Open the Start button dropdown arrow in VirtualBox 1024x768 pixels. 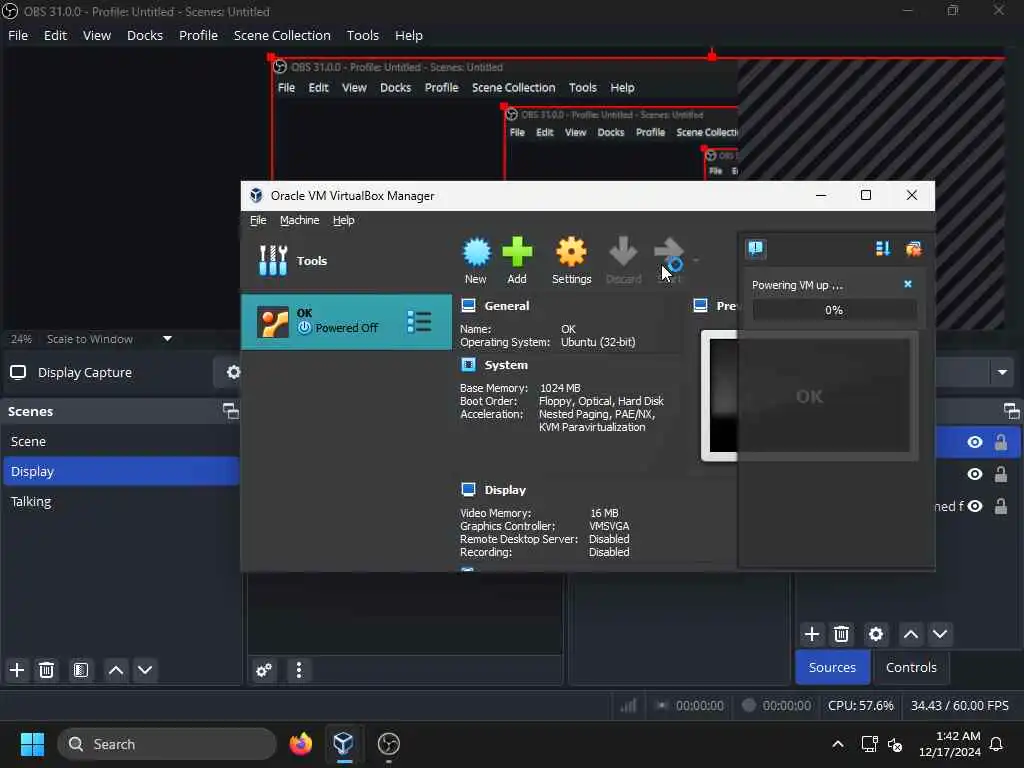click(x=696, y=260)
